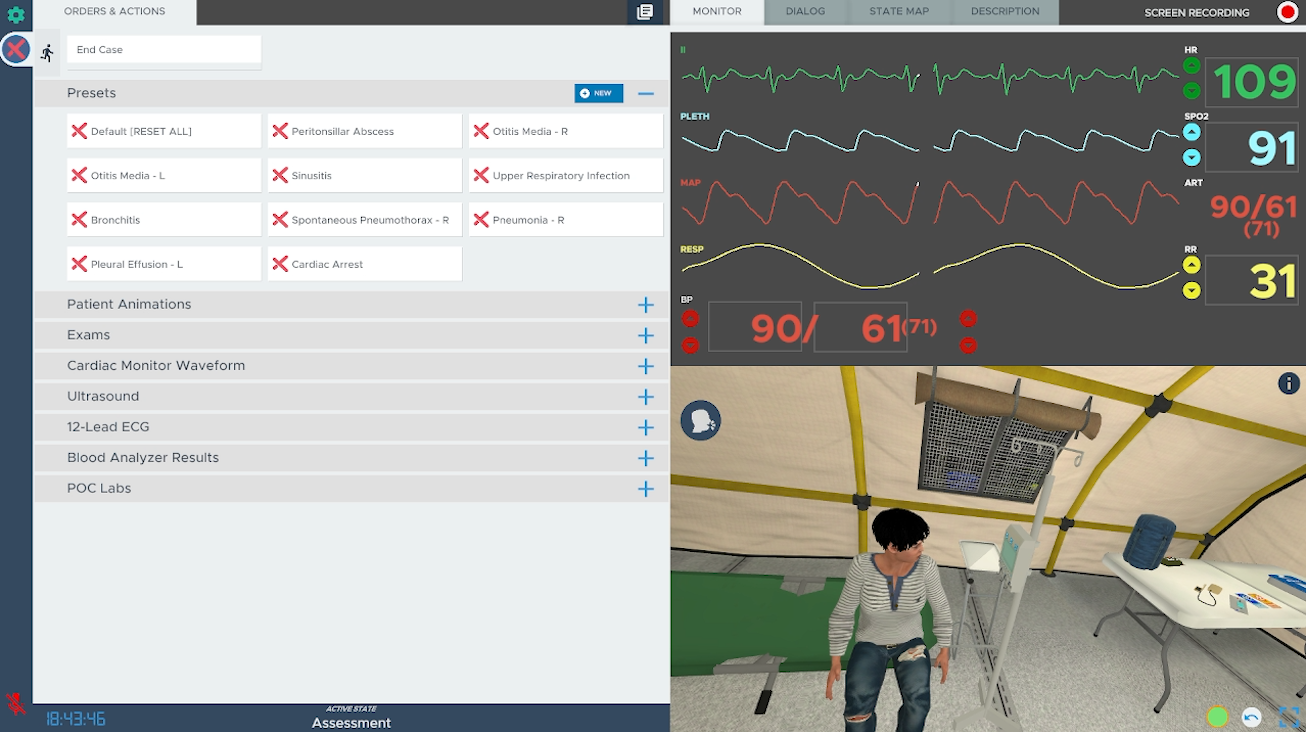
Task: Start screen recording with red button
Action: [x=1287, y=12]
